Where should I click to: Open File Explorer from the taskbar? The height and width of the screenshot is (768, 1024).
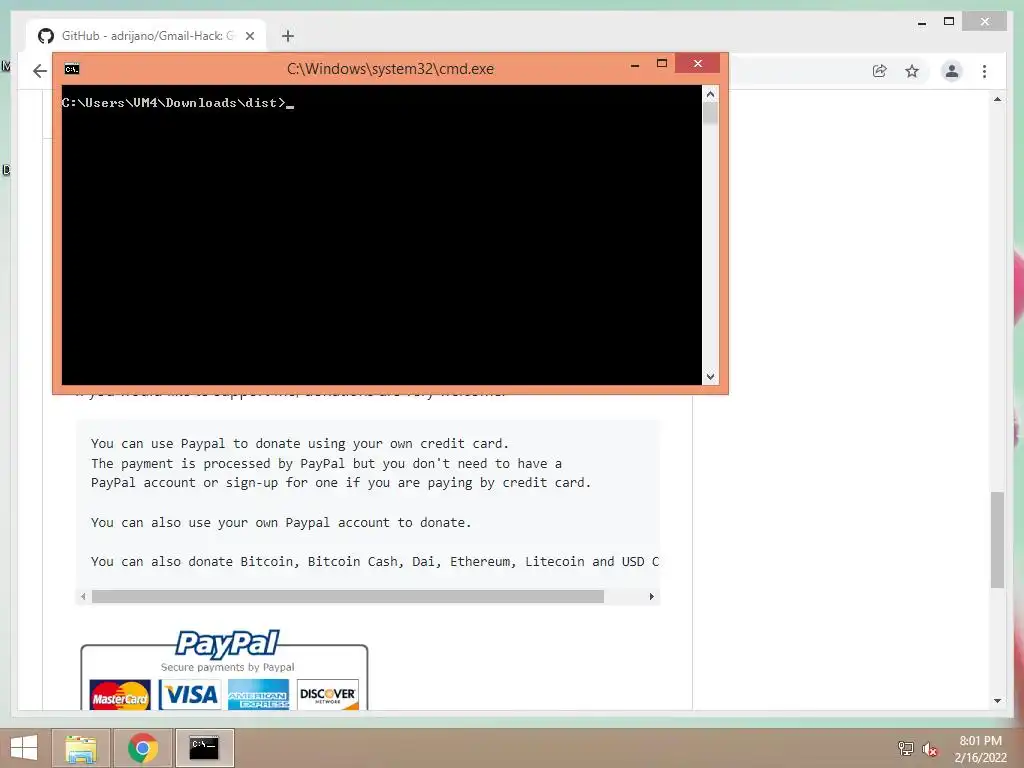tap(80, 748)
